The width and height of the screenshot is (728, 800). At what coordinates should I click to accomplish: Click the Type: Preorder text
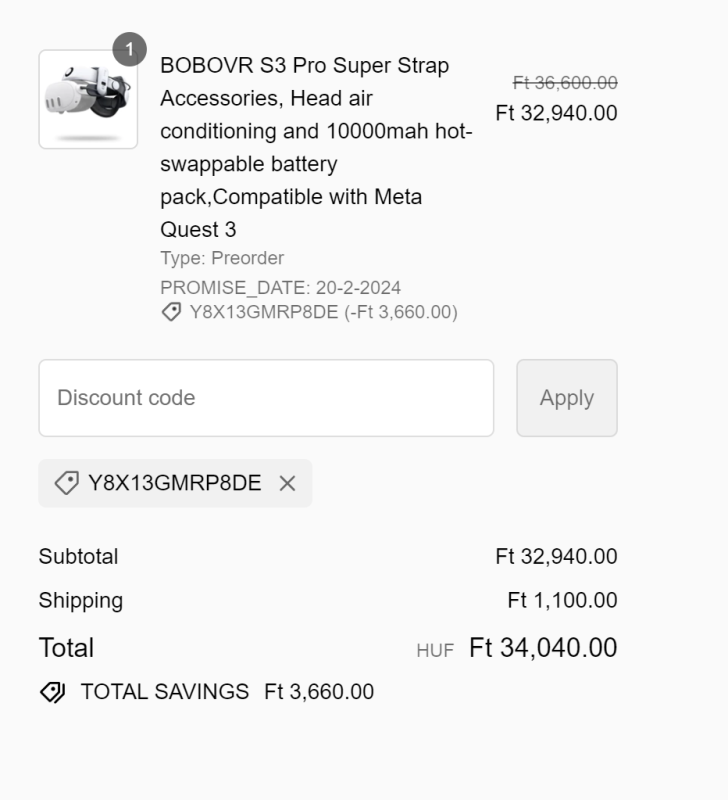[222, 258]
